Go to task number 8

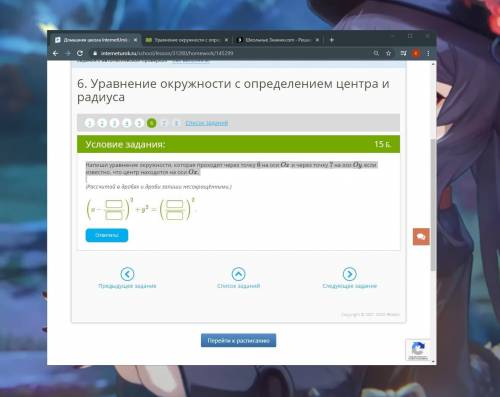click(x=176, y=123)
